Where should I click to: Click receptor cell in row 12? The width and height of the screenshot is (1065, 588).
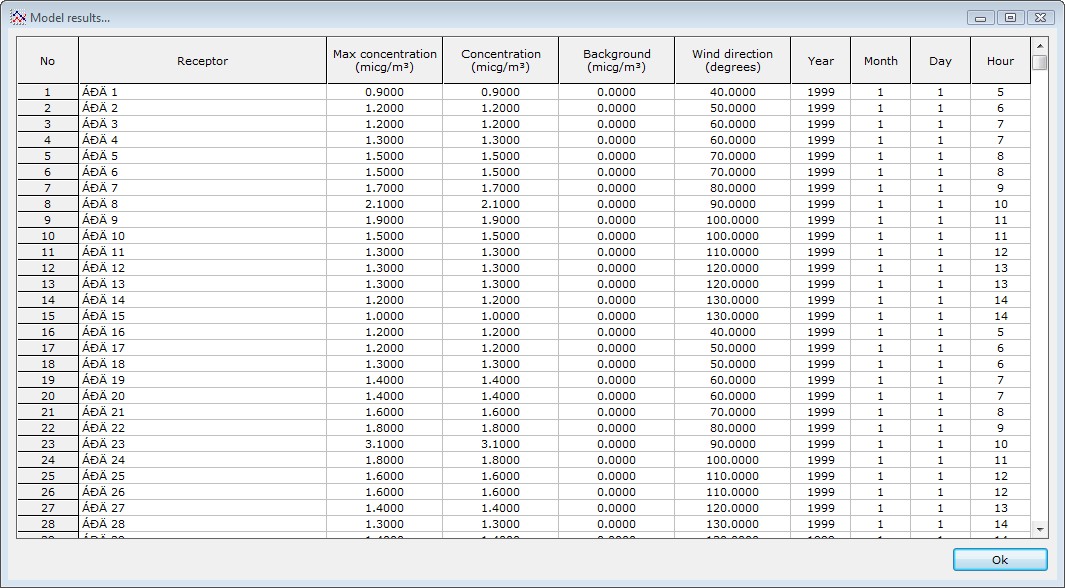[202, 268]
